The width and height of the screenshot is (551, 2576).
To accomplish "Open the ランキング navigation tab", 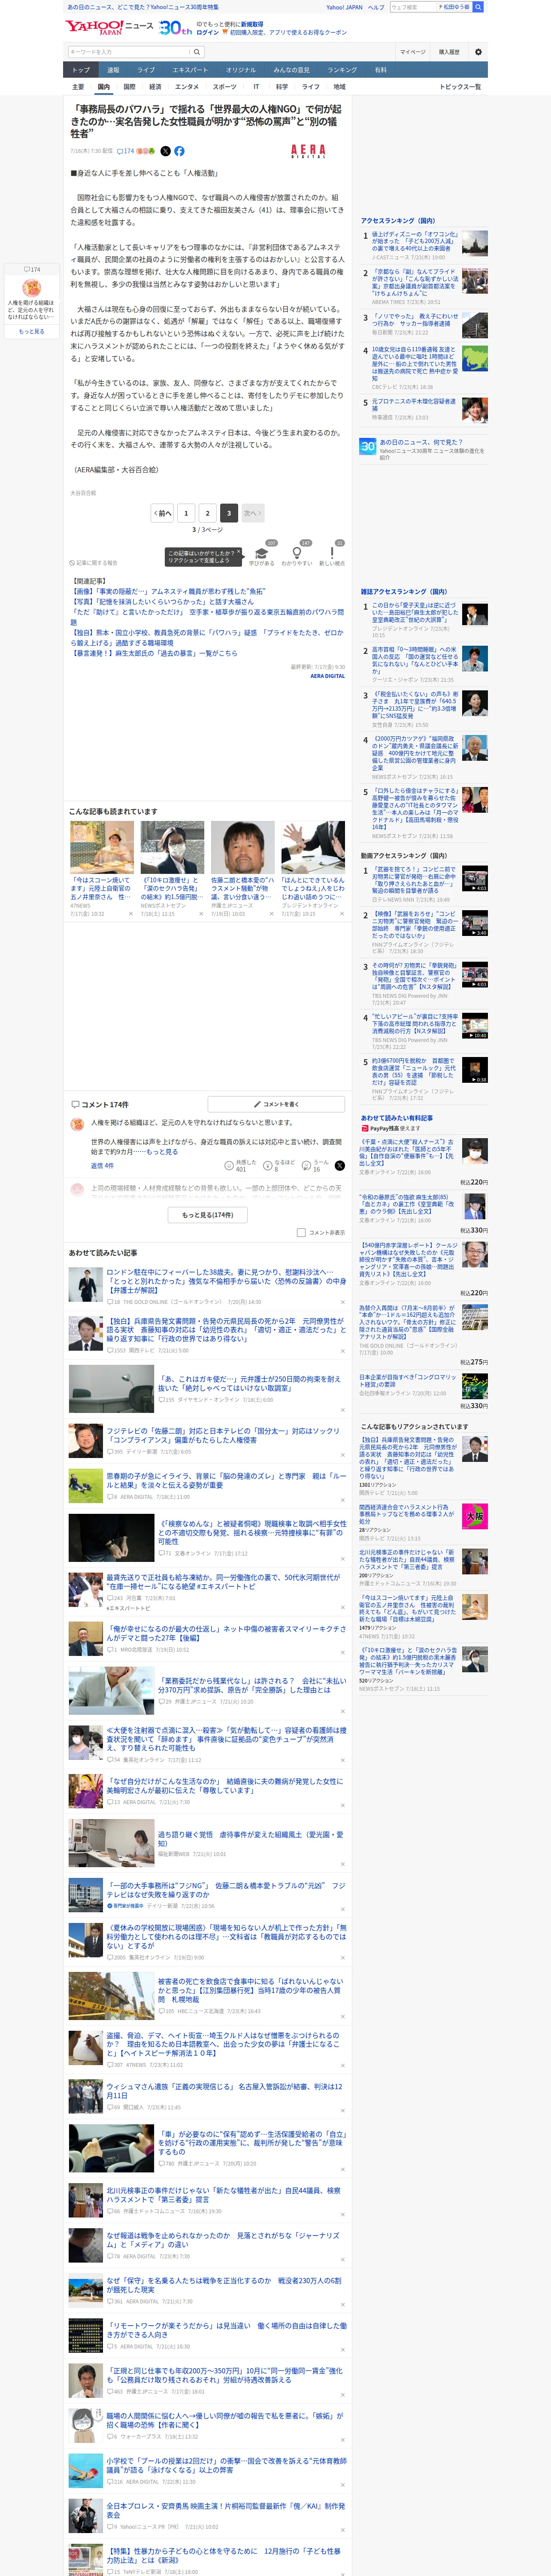I will [342, 70].
